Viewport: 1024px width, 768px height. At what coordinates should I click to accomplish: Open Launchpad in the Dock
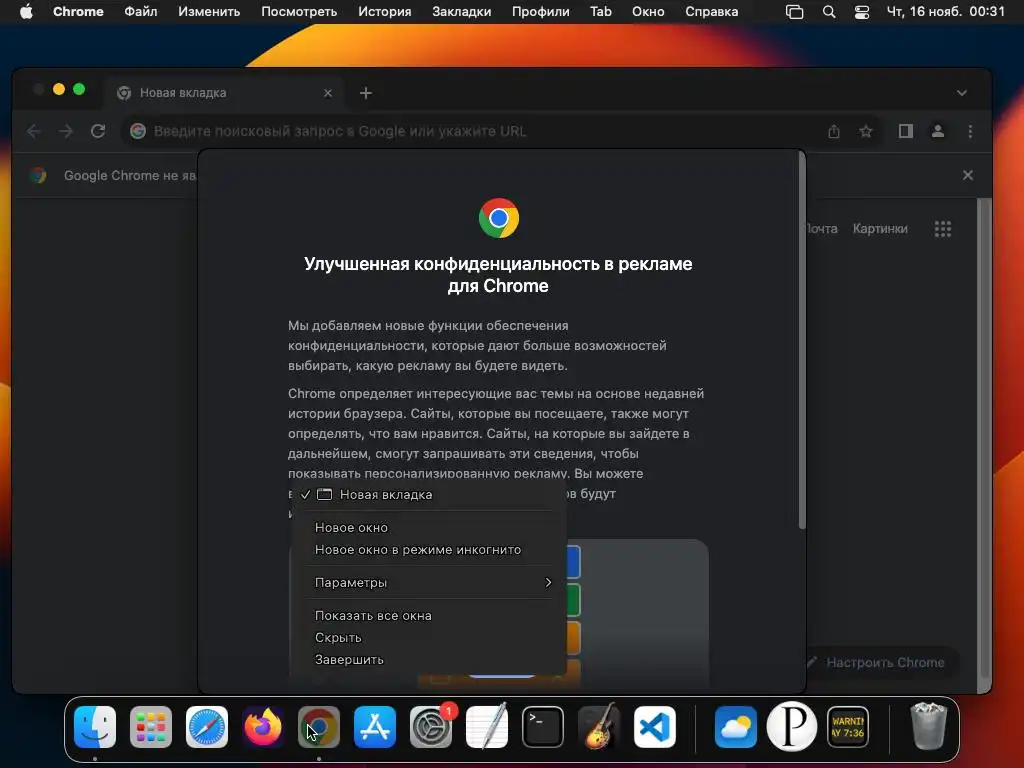pyautogui.click(x=151, y=727)
